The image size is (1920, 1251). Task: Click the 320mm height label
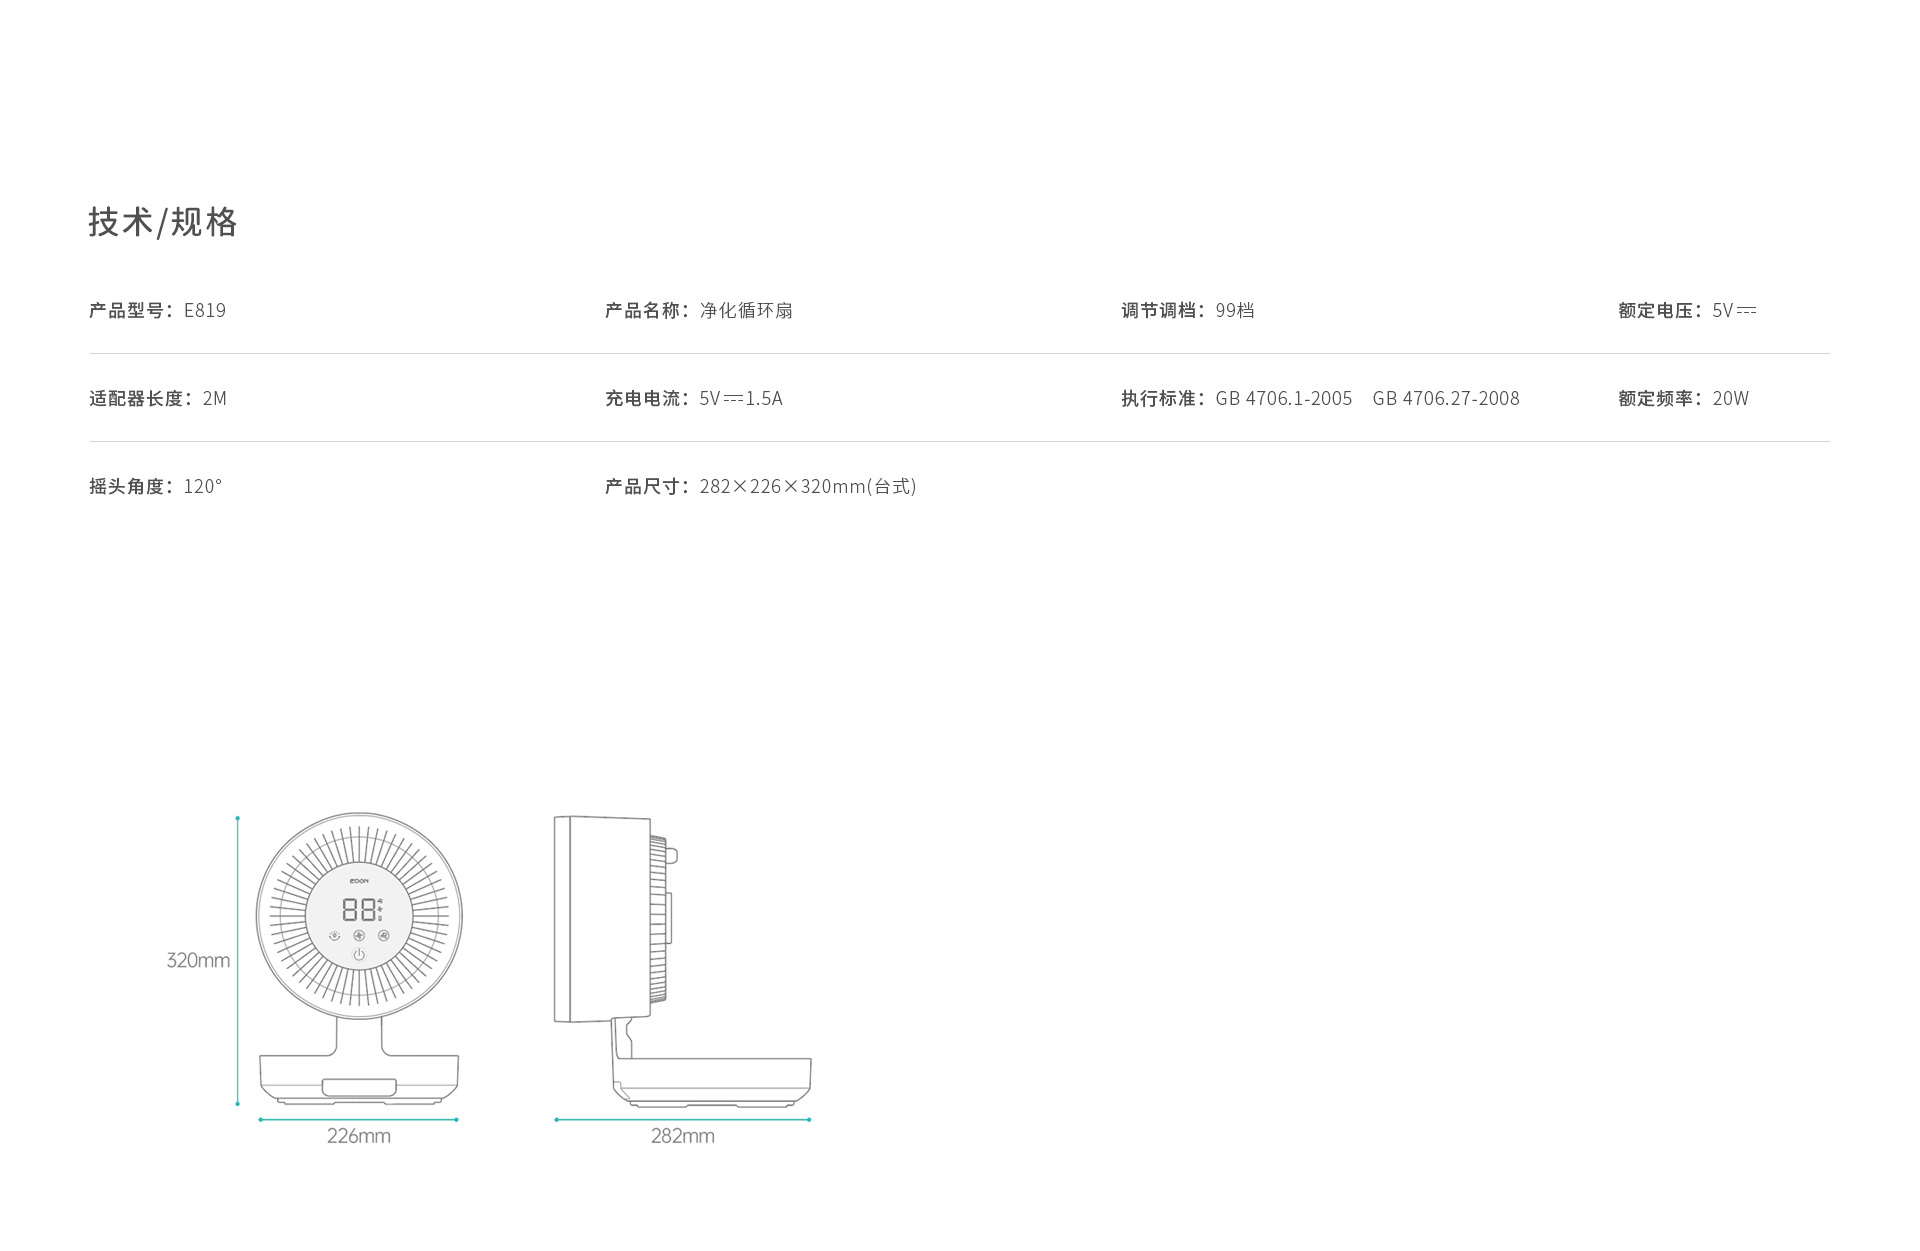tap(198, 961)
